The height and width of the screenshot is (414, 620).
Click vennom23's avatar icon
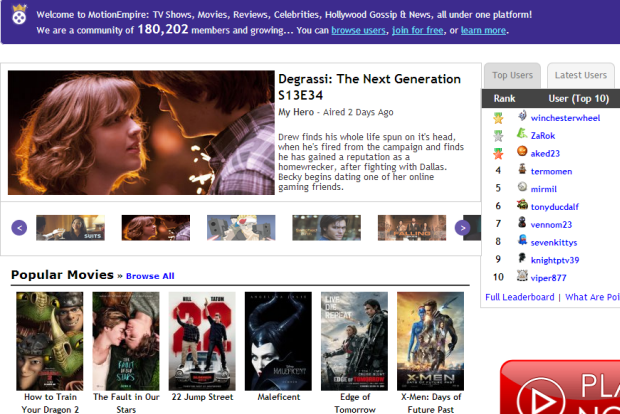pos(522,222)
